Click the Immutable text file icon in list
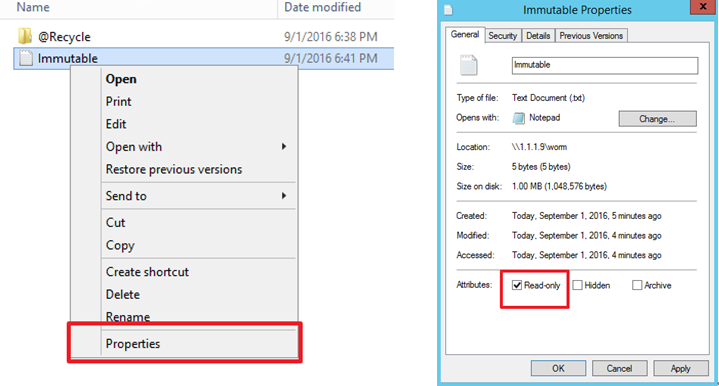 26,58
